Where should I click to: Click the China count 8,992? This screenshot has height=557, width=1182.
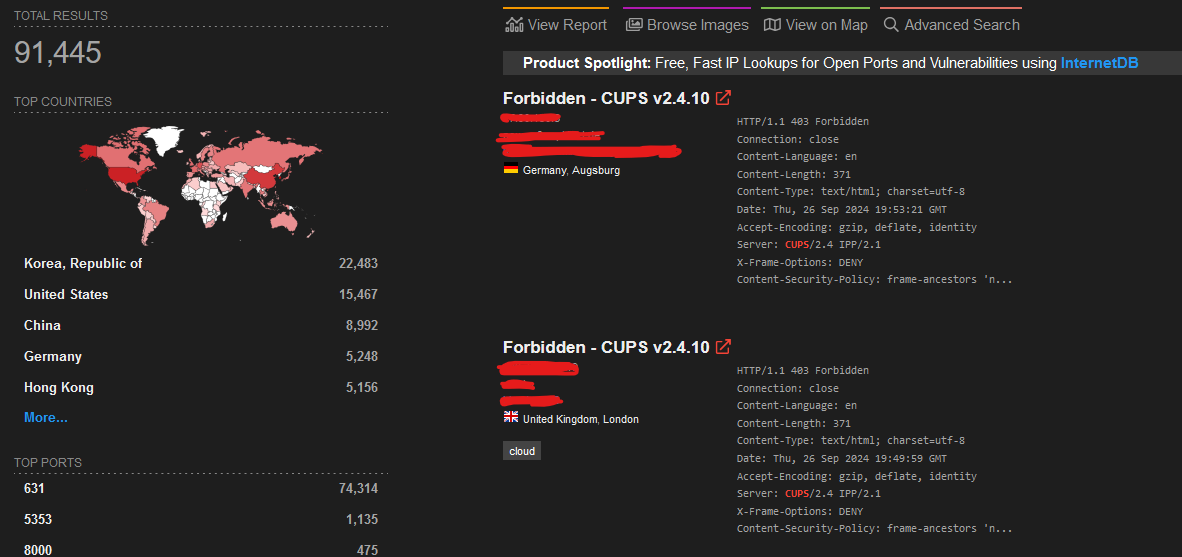pos(362,326)
